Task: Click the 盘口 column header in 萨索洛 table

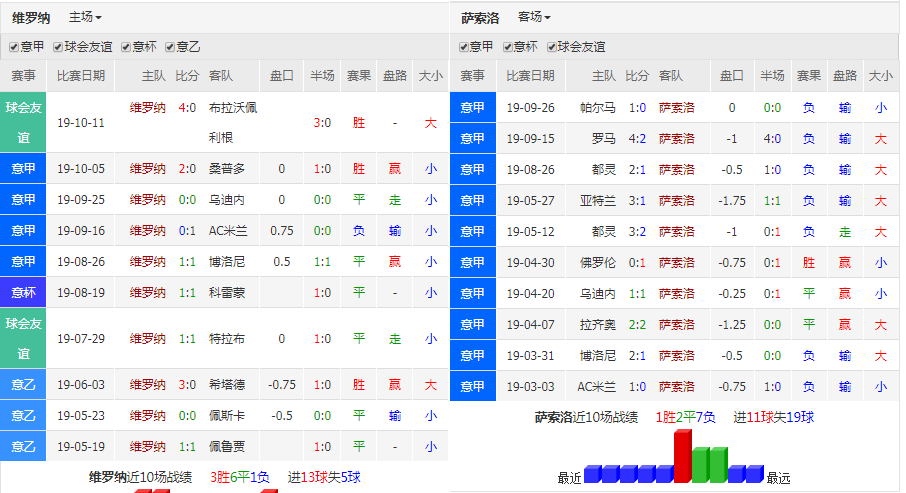Action: pyautogui.click(x=732, y=76)
